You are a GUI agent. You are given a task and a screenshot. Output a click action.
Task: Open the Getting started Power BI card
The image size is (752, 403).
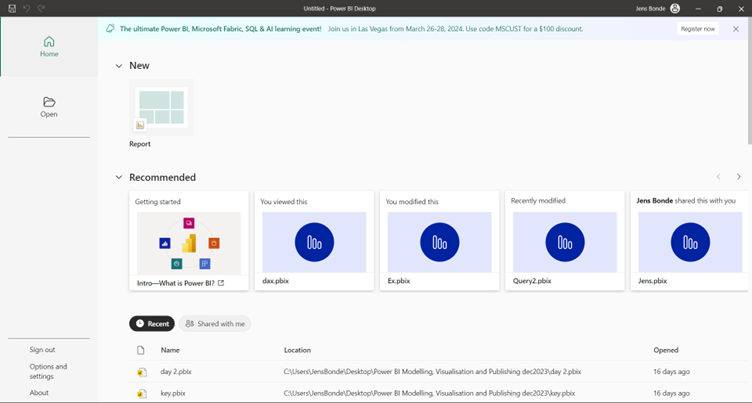click(189, 240)
